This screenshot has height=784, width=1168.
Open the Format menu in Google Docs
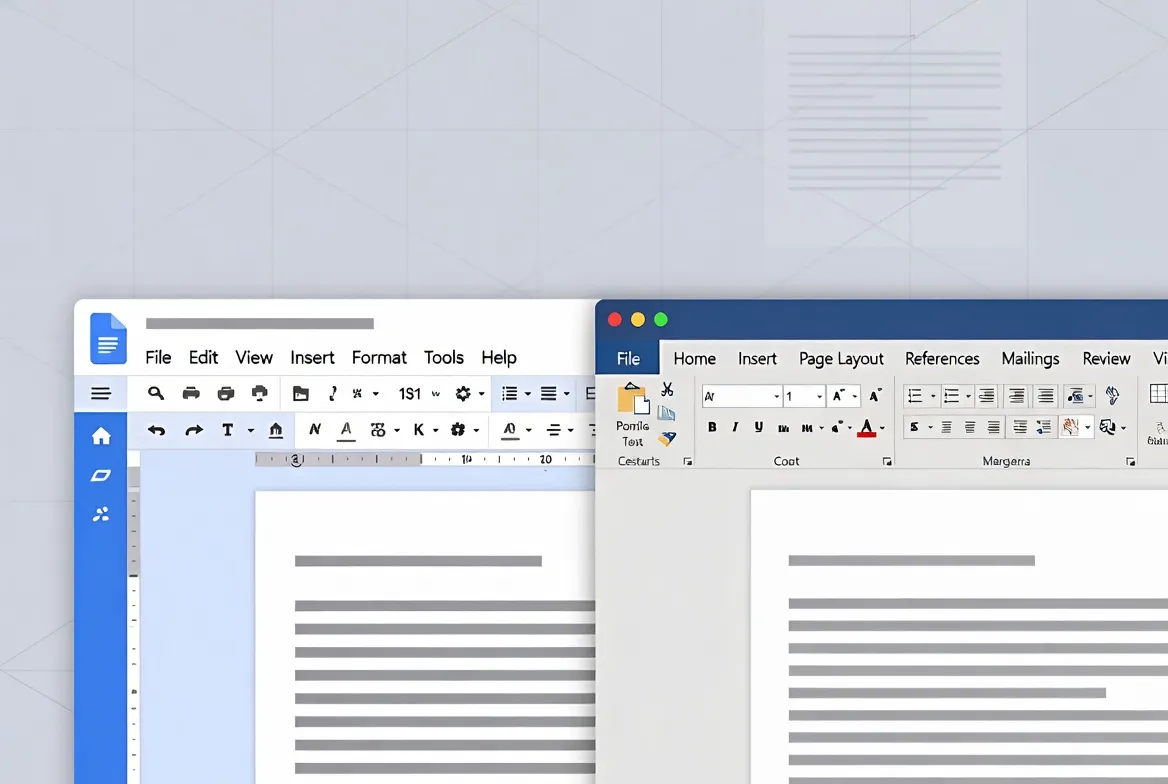379,357
